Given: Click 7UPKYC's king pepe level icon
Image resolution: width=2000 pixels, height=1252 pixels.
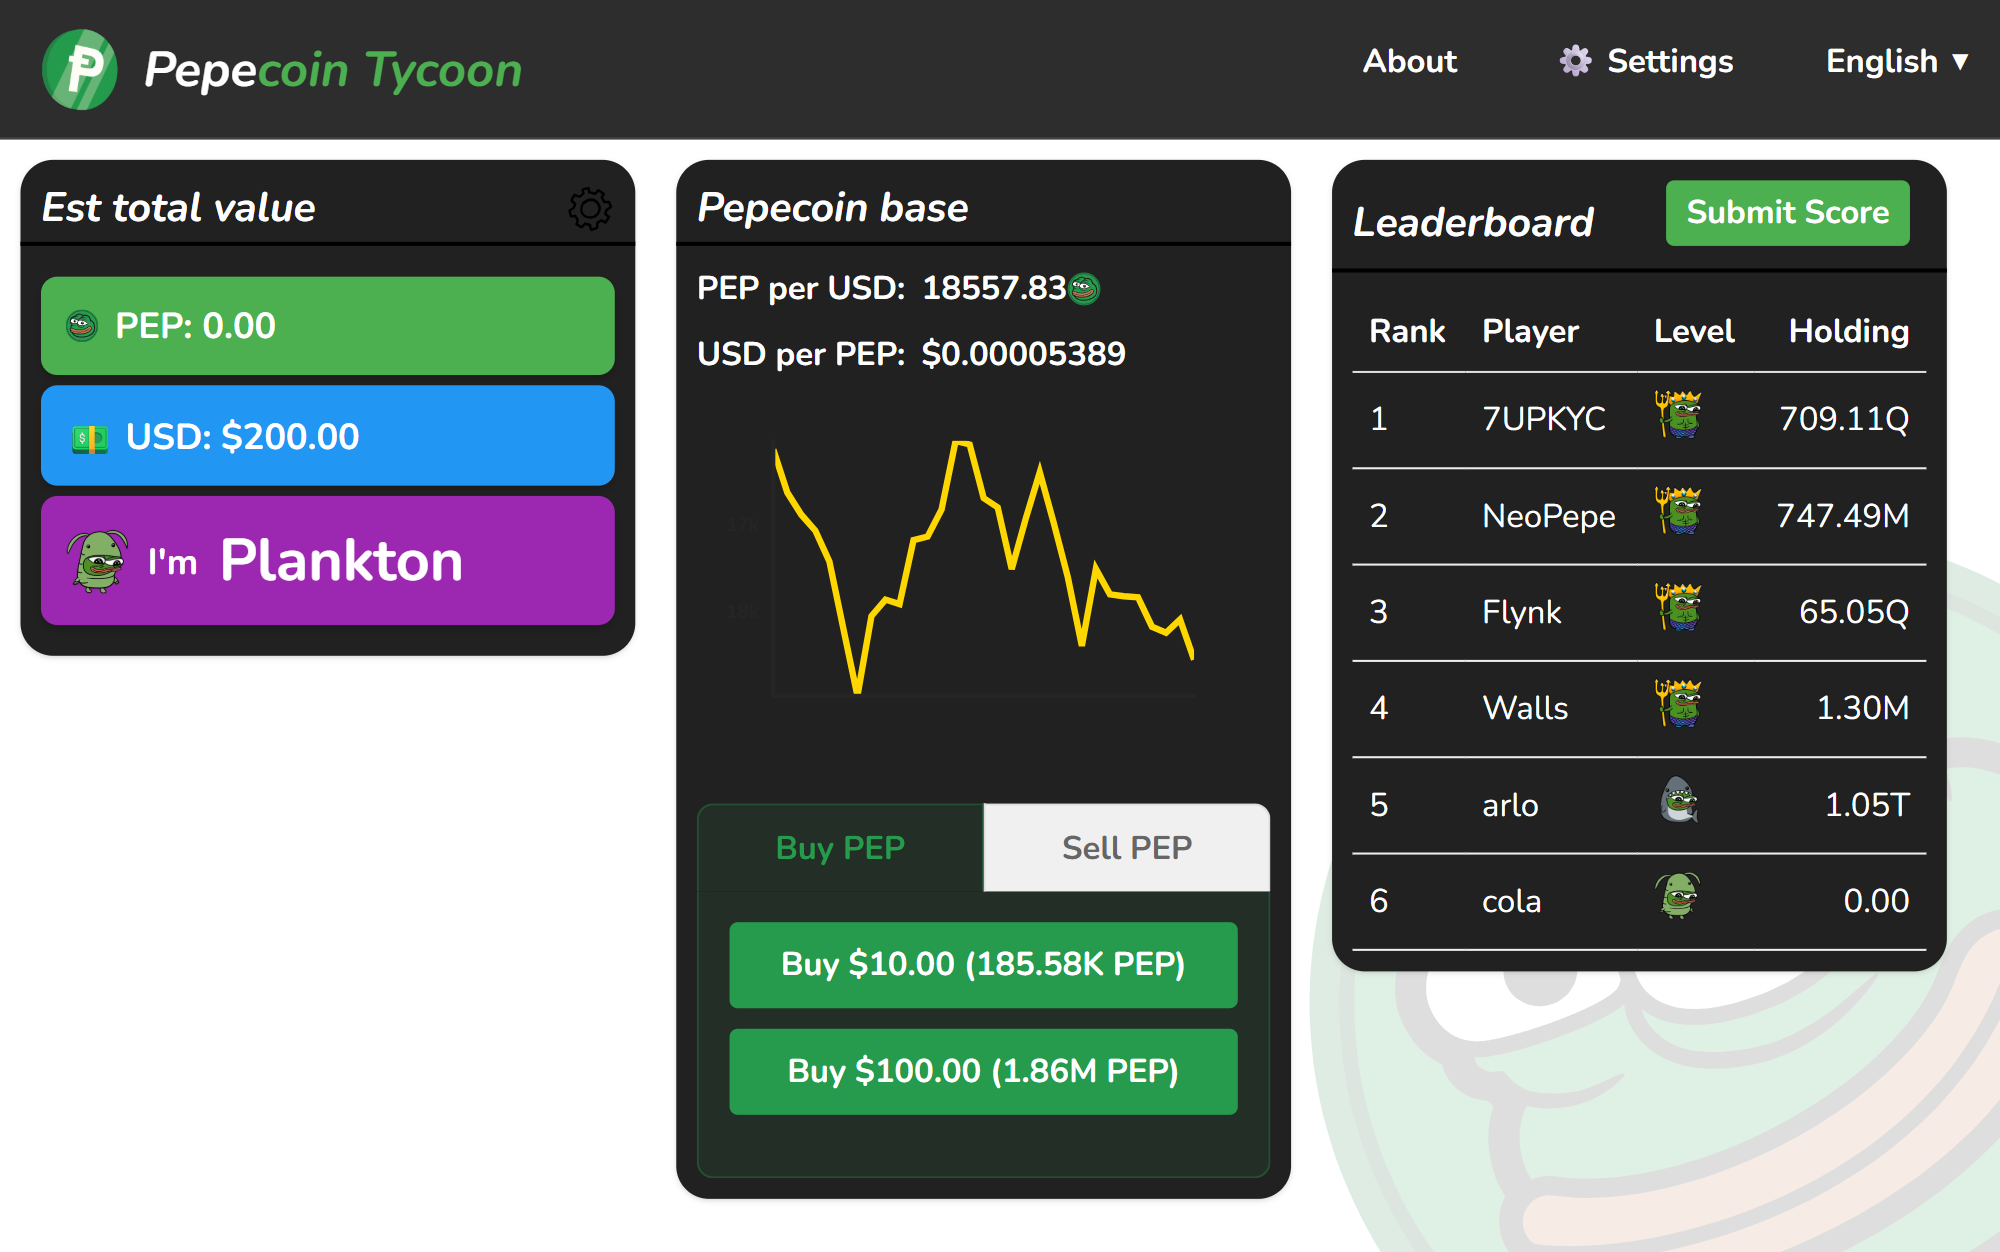Looking at the screenshot, I should click(x=1678, y=415).
